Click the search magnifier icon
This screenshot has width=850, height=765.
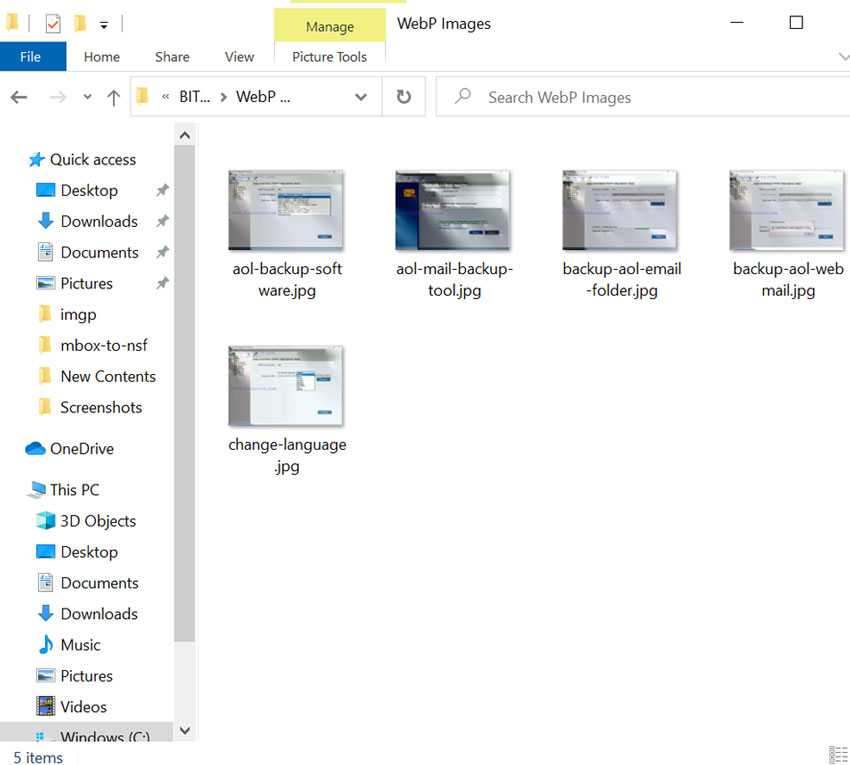point(462,97)
